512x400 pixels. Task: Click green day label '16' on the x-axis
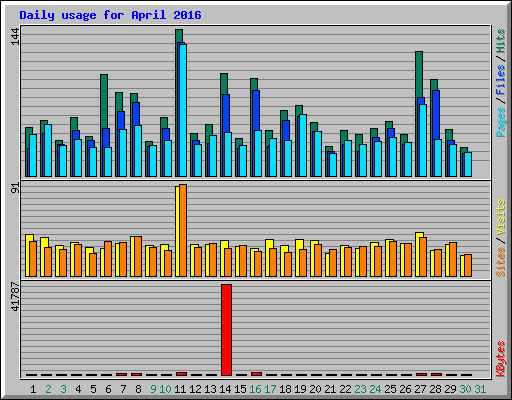click(255, 389)
